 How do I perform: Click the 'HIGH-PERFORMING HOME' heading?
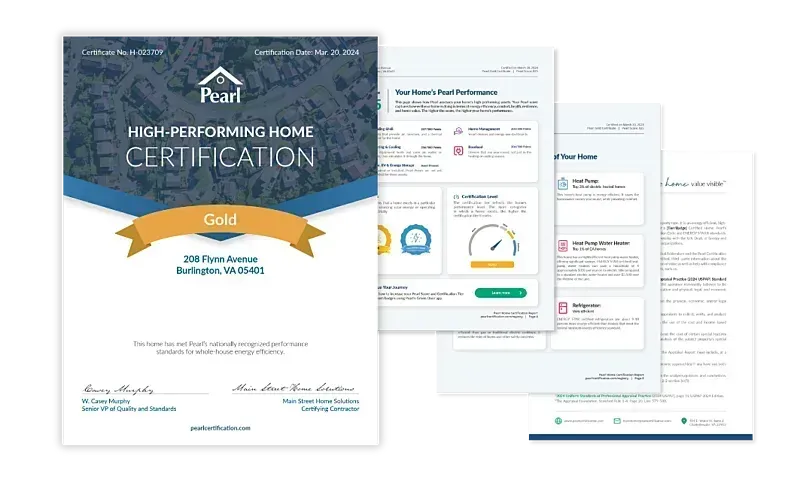[x=220, y=132]
